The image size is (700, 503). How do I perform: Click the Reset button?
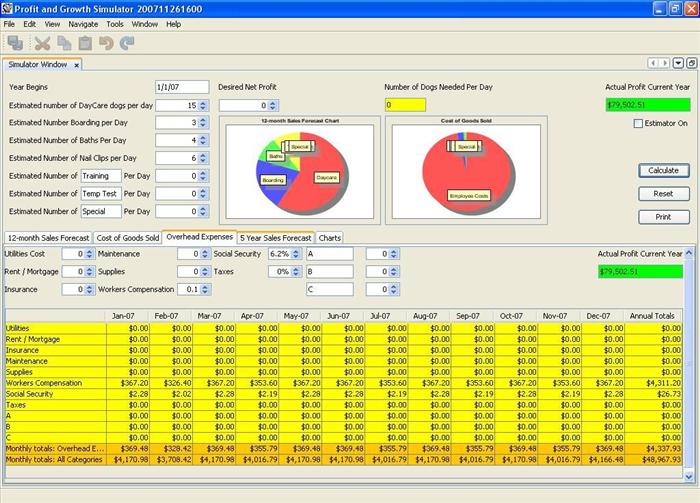(663, 194)
